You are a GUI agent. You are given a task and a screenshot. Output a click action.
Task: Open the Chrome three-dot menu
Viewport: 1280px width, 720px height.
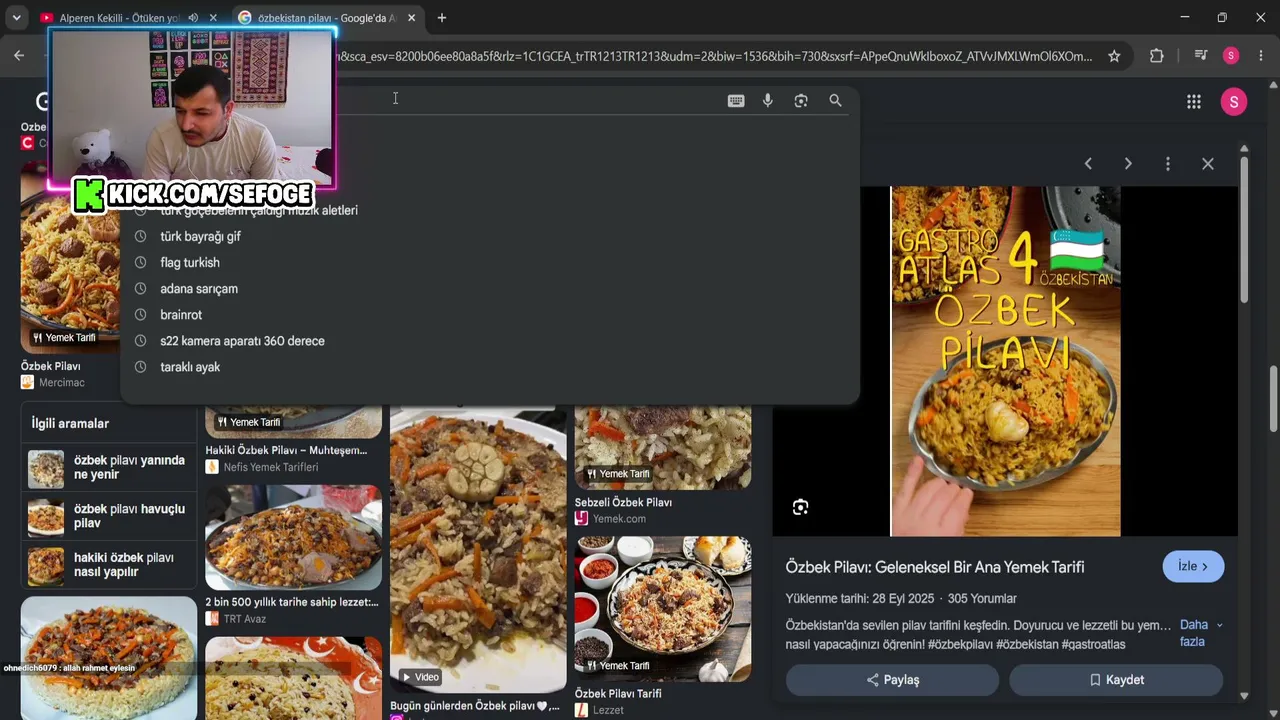pyautogui.click(x=1261, y=56)
